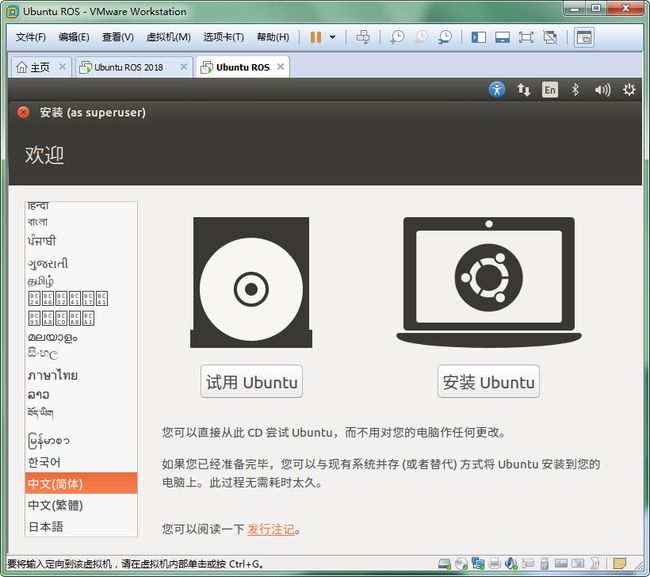The height and width of the screenshot is (577, 650).
Task: Switch to Unity mode icon
Action: coord(550,38)
